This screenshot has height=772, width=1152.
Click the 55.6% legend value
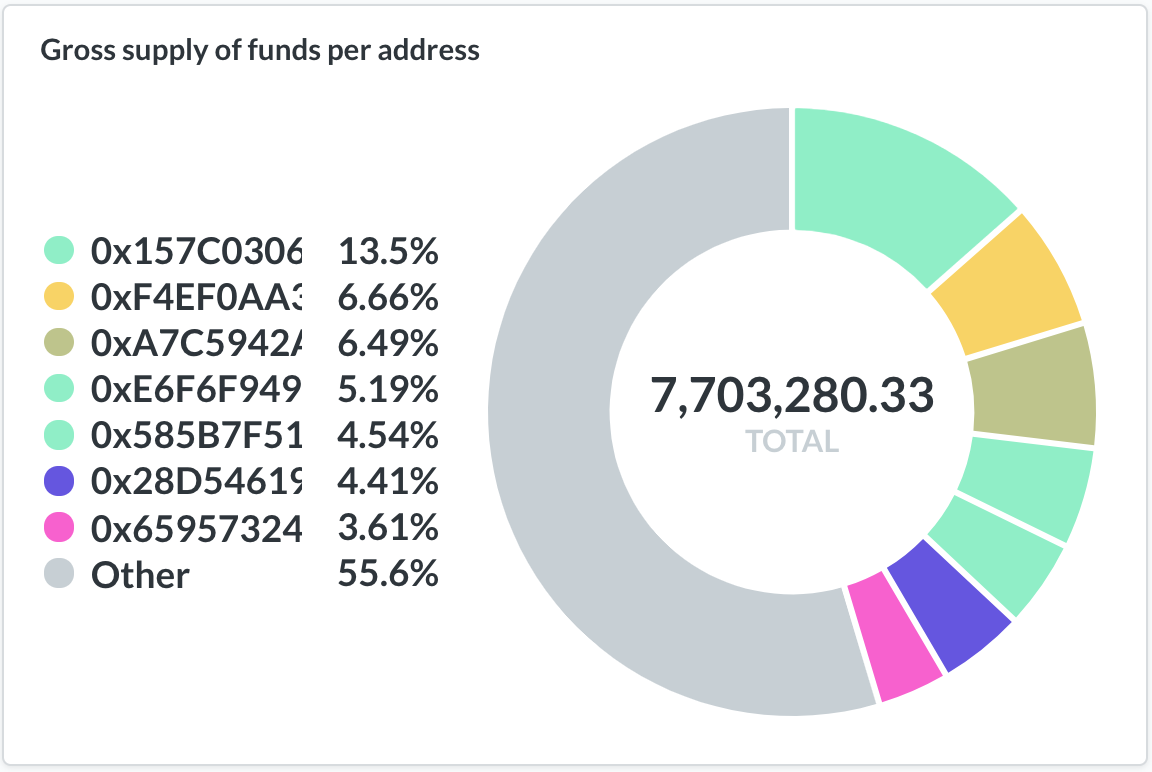coord(388,574)
